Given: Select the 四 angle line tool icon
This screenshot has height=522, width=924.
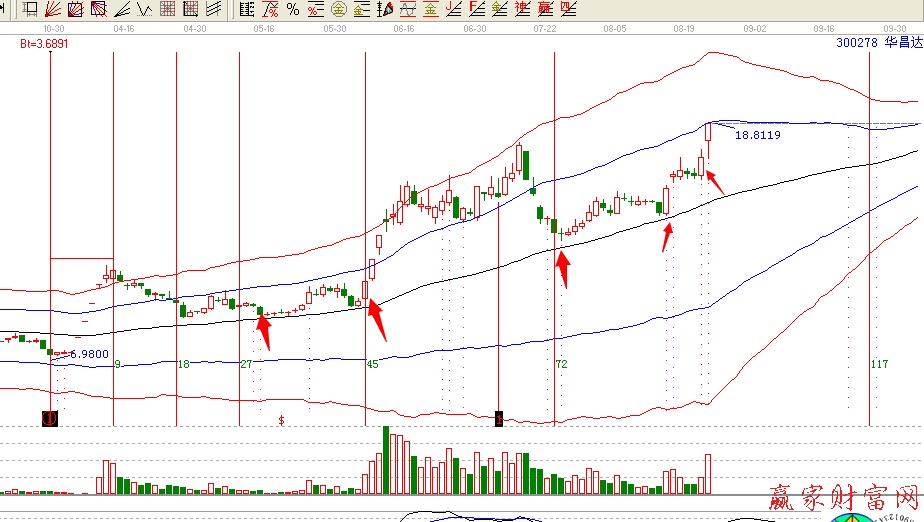Looking at the screenshot, I should click(568, 10).
